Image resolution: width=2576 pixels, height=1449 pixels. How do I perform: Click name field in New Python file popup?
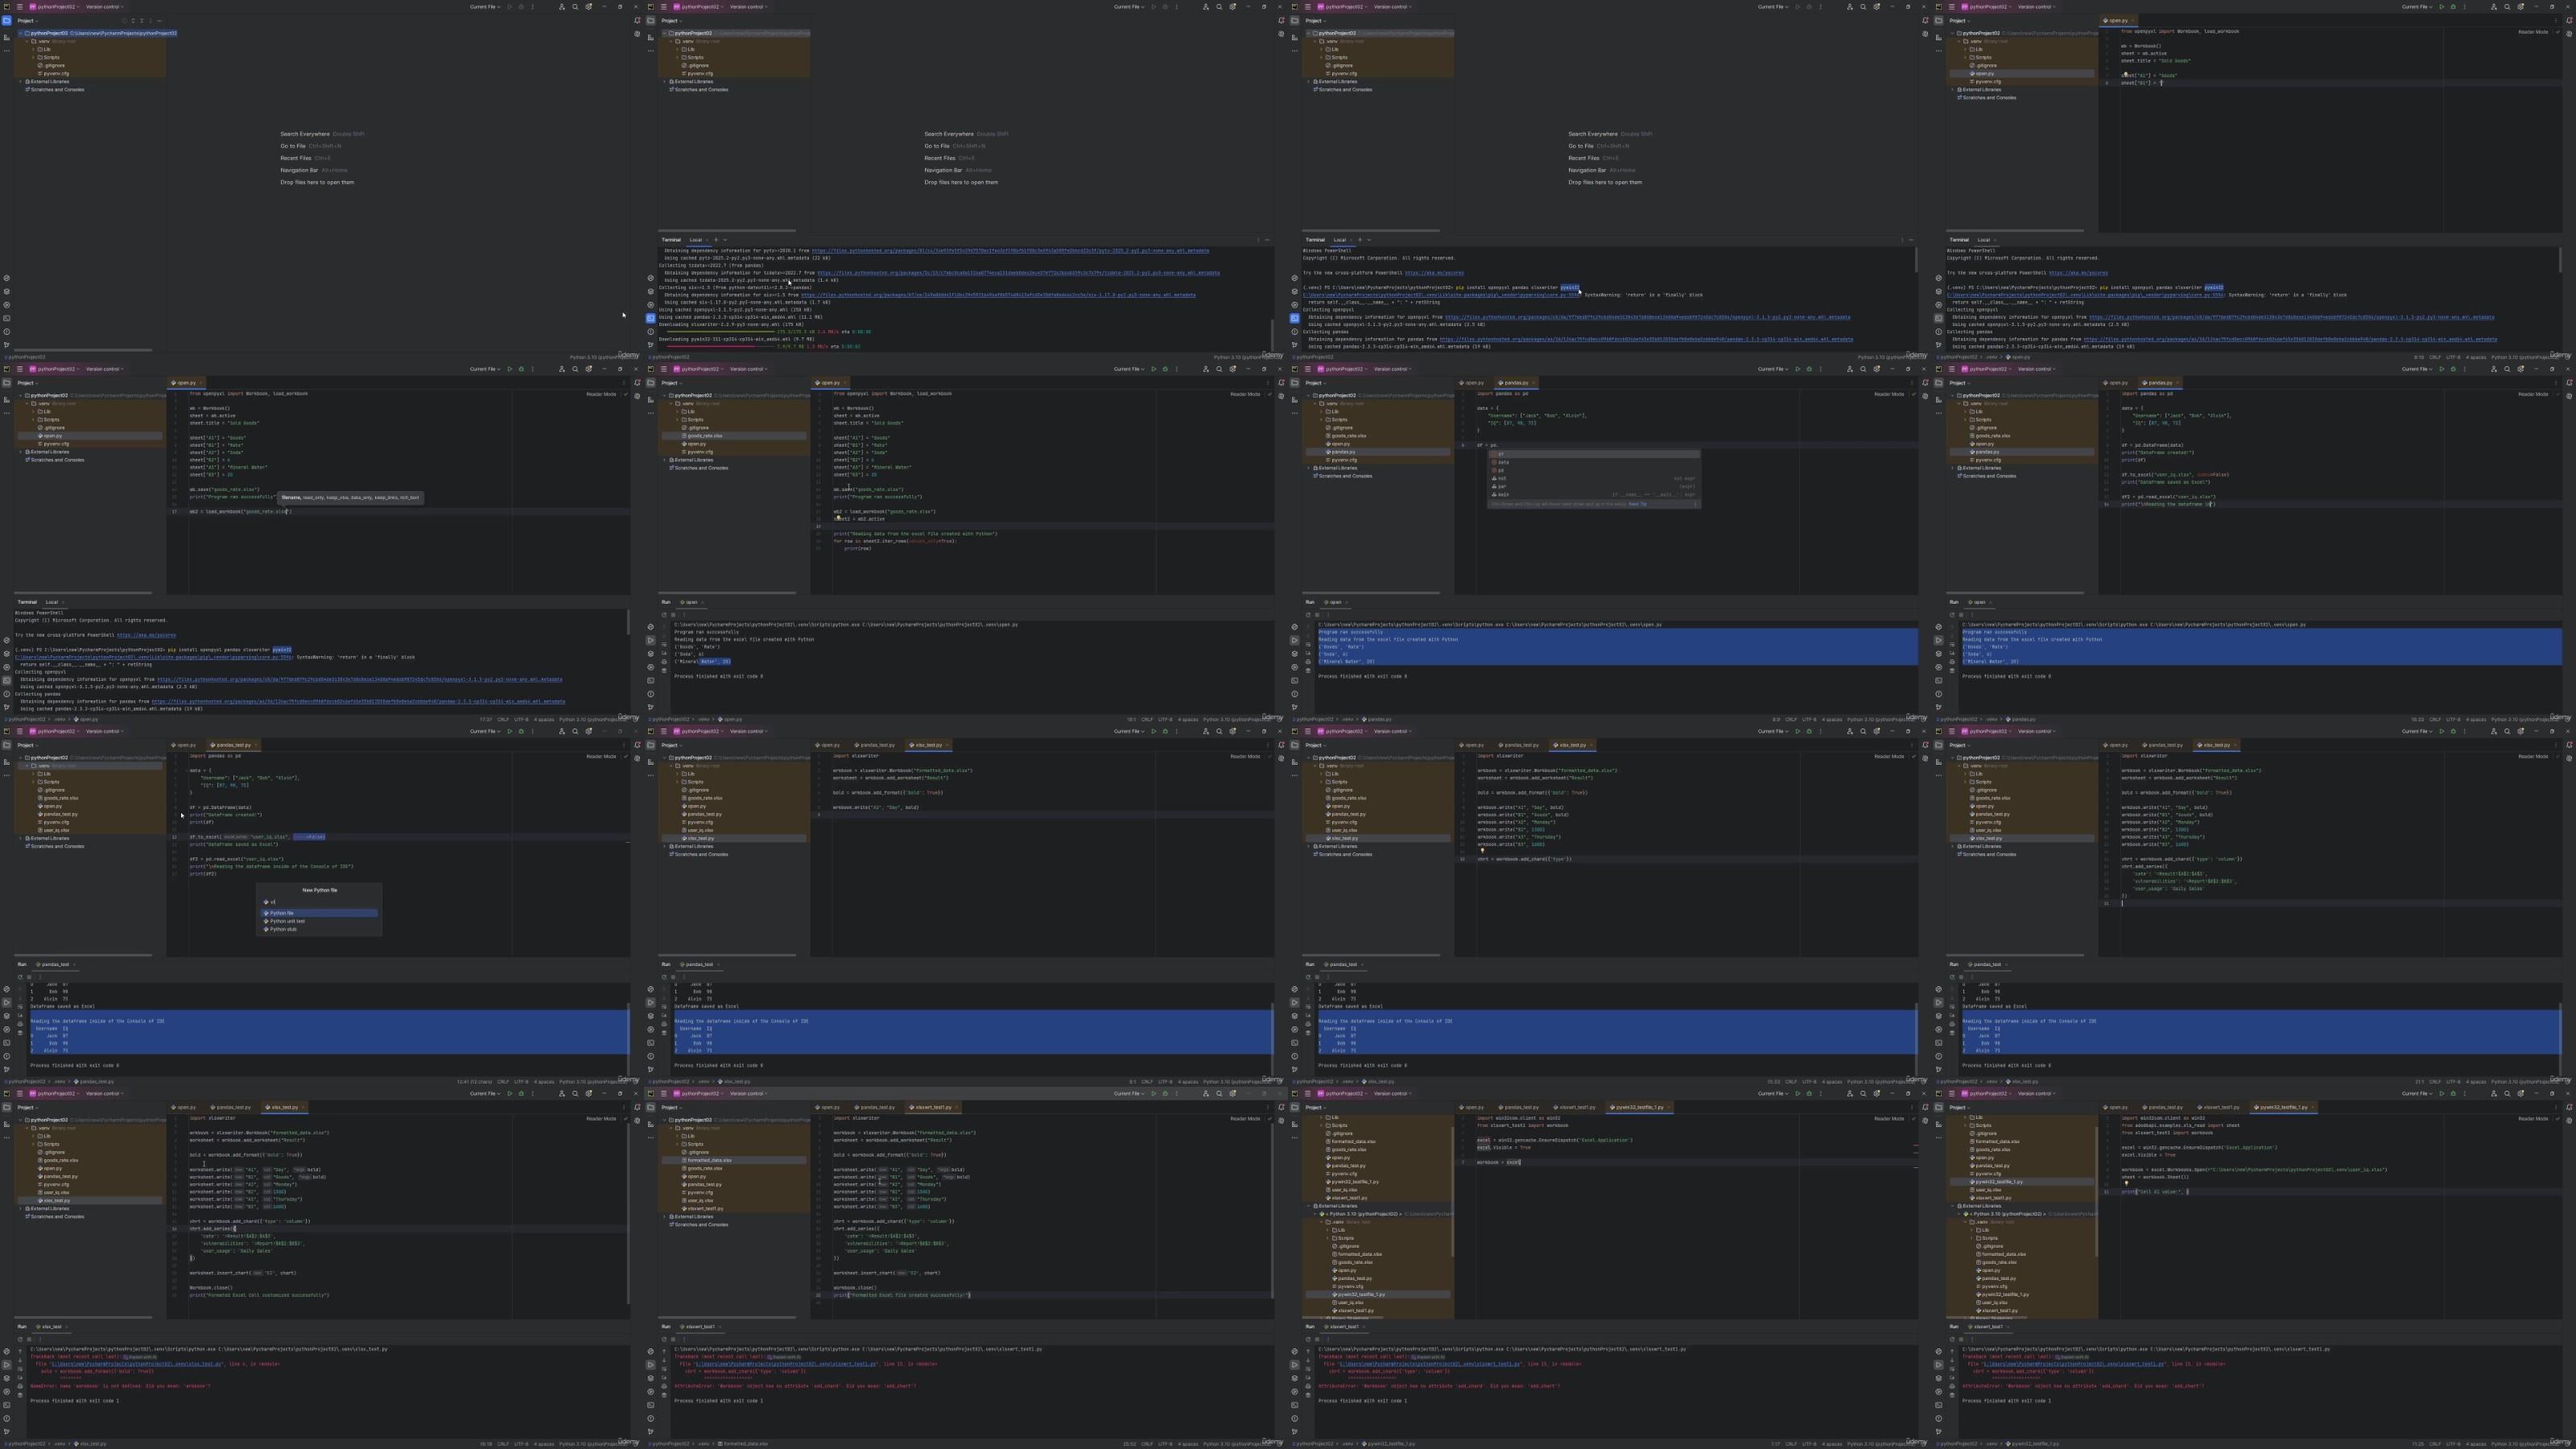320,902
